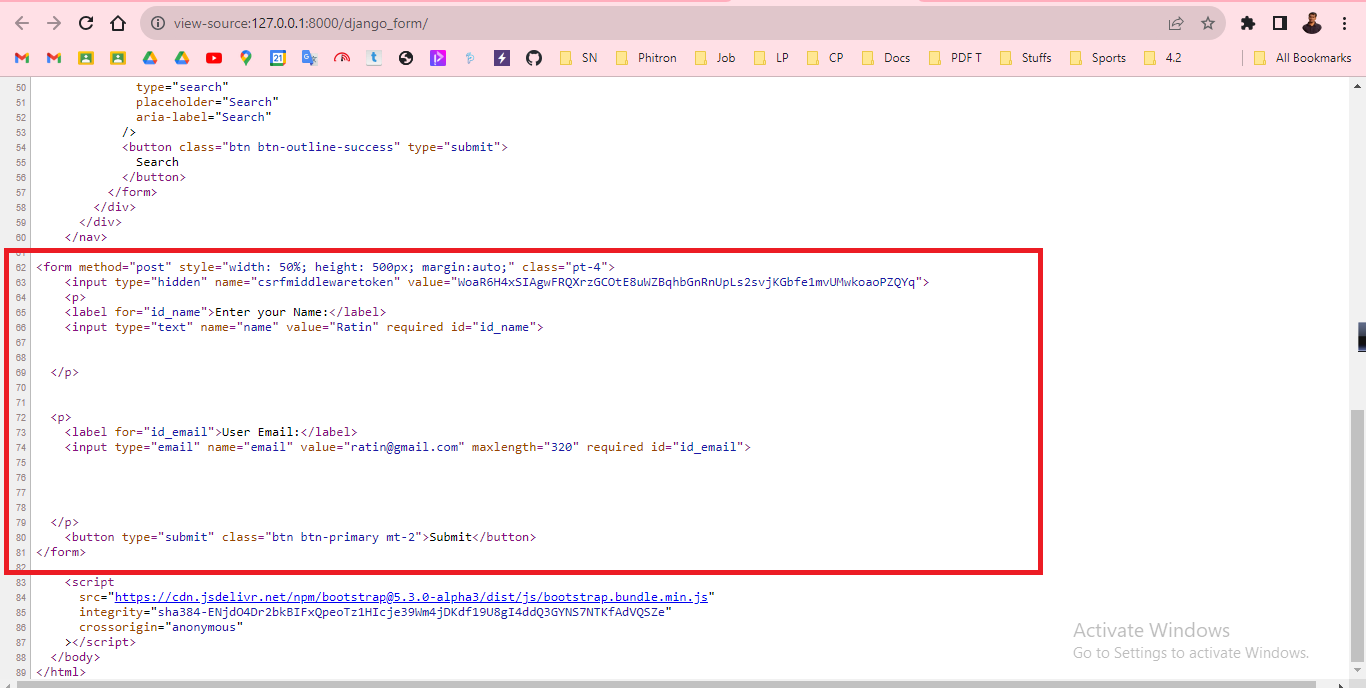Screen dimensions: 1366x688
Task: Open the PDF T bookmark folder
Action: tap(956, 58)
